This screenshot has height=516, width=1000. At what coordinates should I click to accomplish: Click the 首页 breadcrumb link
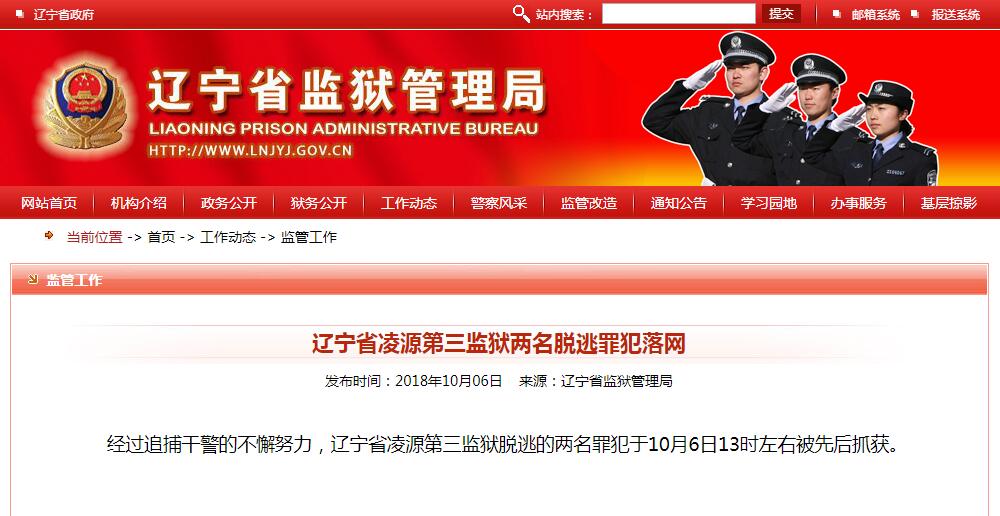[161, 237]
